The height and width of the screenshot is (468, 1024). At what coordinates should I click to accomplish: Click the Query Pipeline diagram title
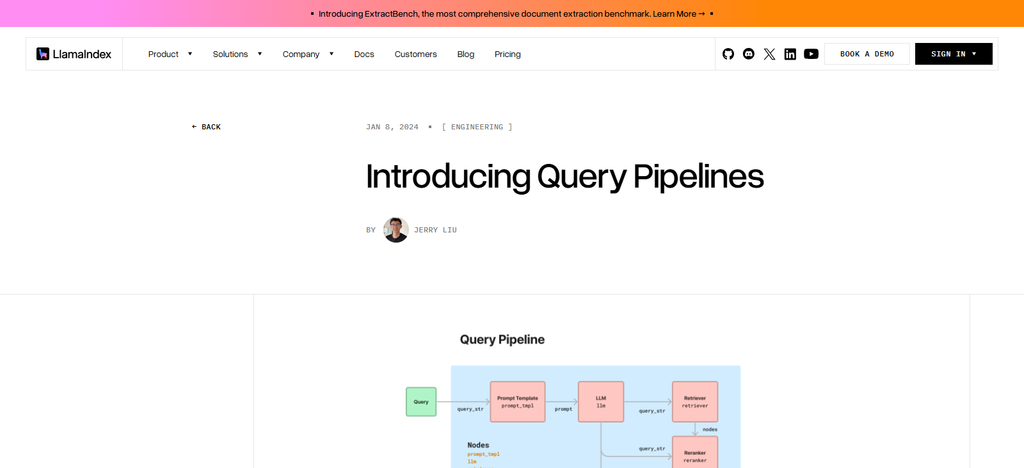pos(502,339)
